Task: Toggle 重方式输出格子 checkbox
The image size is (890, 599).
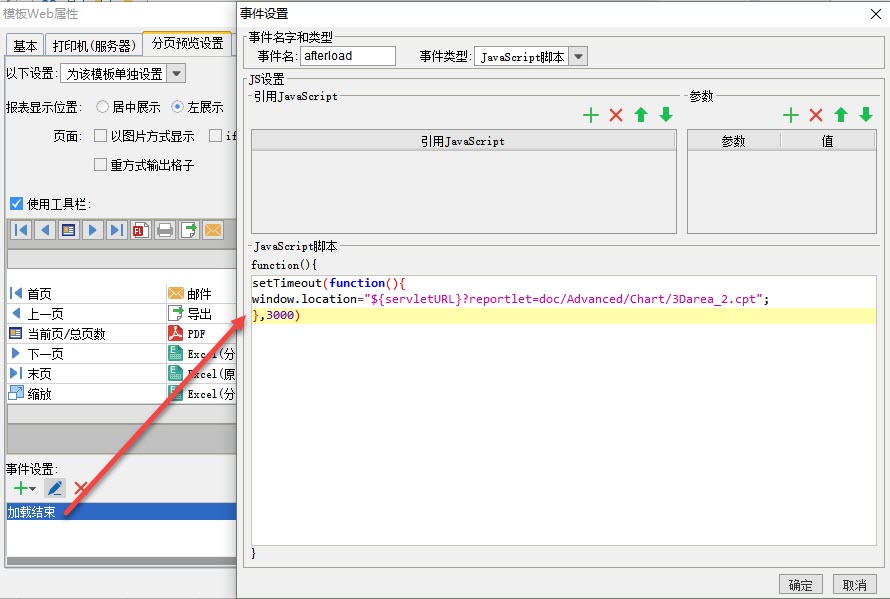Action: 100,165
